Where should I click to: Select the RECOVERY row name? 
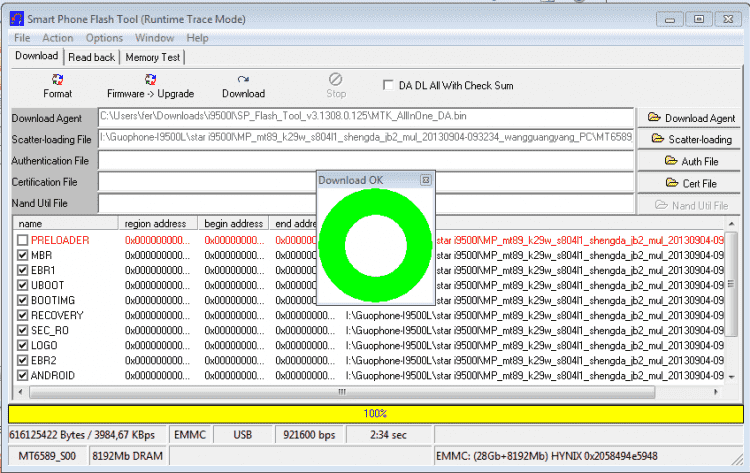pos(57,315)
